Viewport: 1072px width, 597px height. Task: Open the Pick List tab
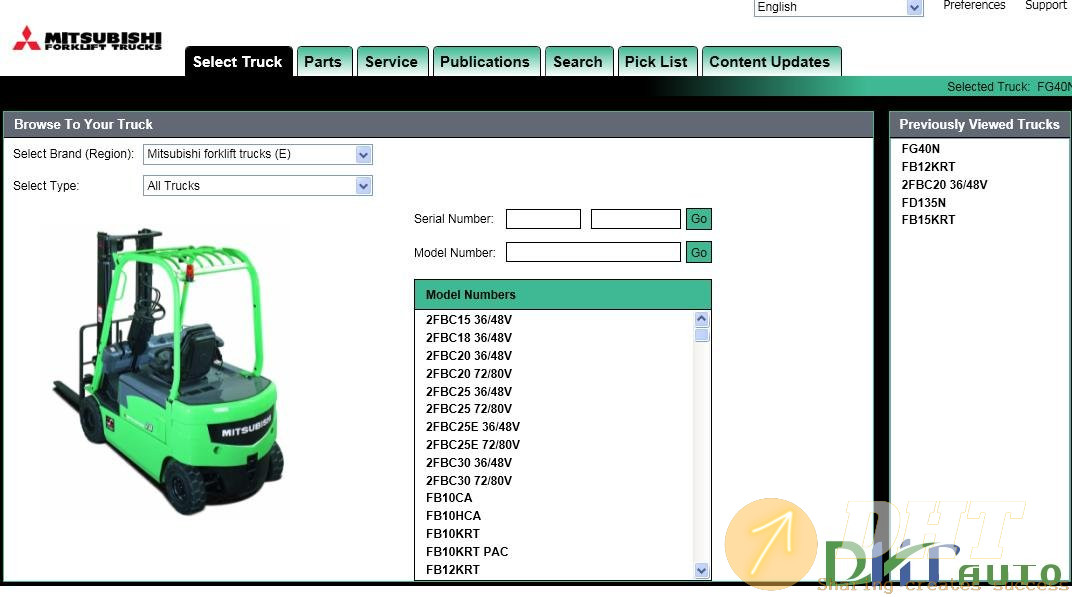(x=656, y=62)
